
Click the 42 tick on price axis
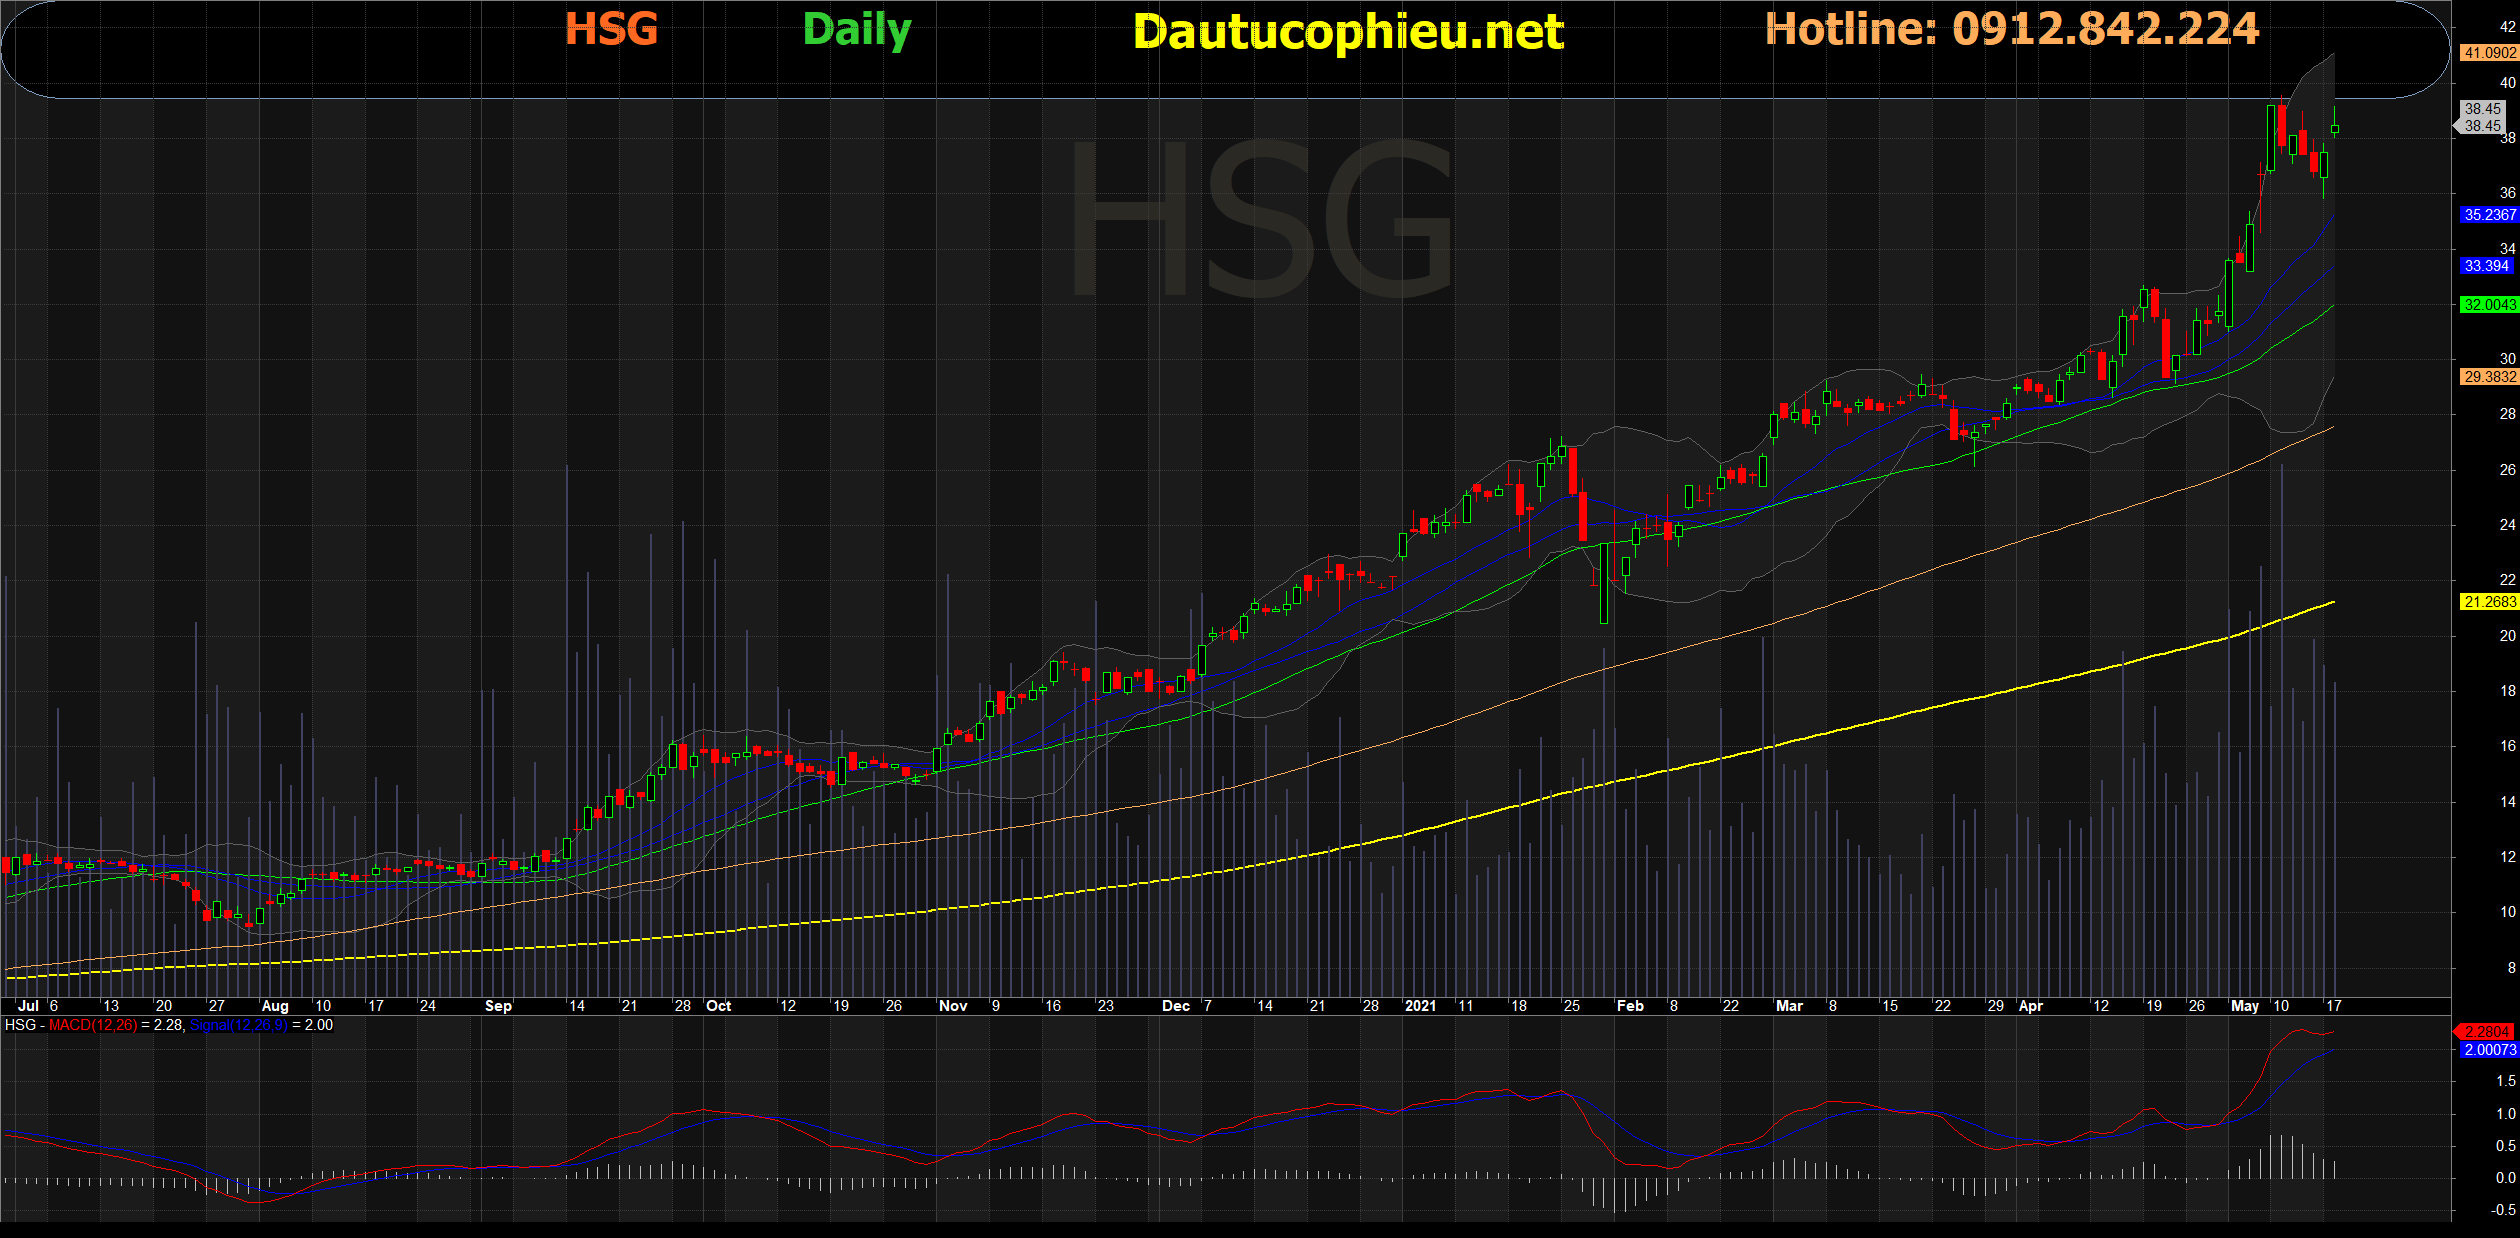coord(2507,28)
